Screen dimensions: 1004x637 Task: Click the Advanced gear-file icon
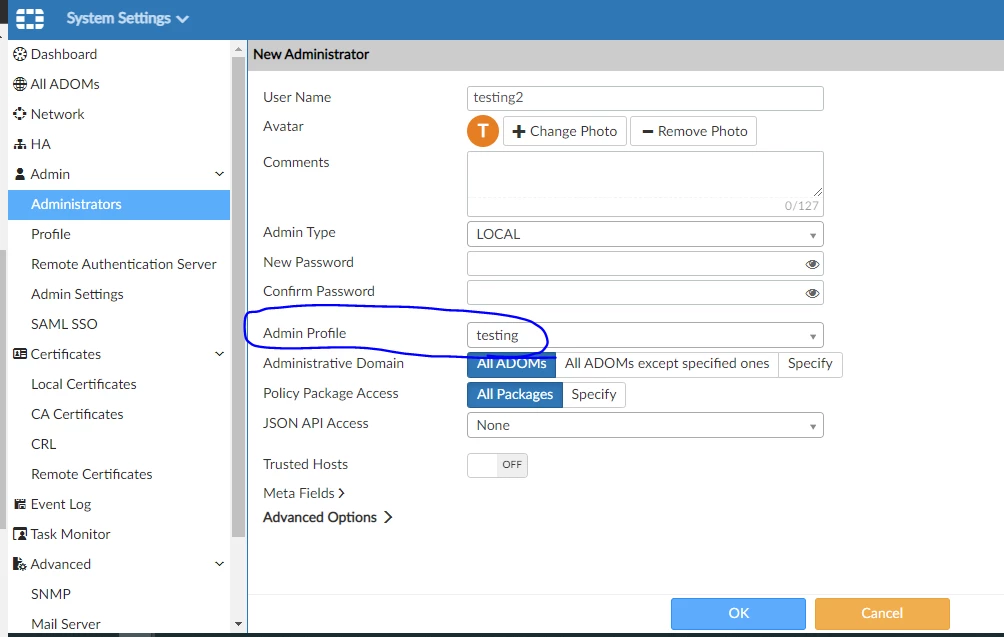pyautogui.click(x=20, y=564)
